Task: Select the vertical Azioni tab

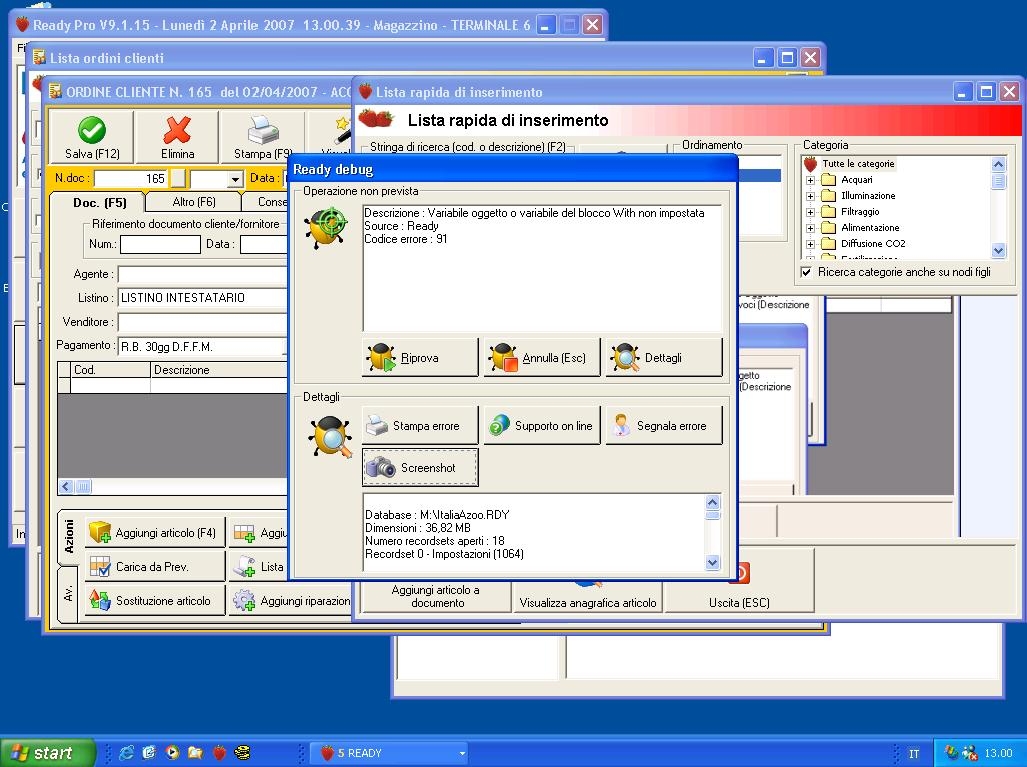Action: coord(69,536)
